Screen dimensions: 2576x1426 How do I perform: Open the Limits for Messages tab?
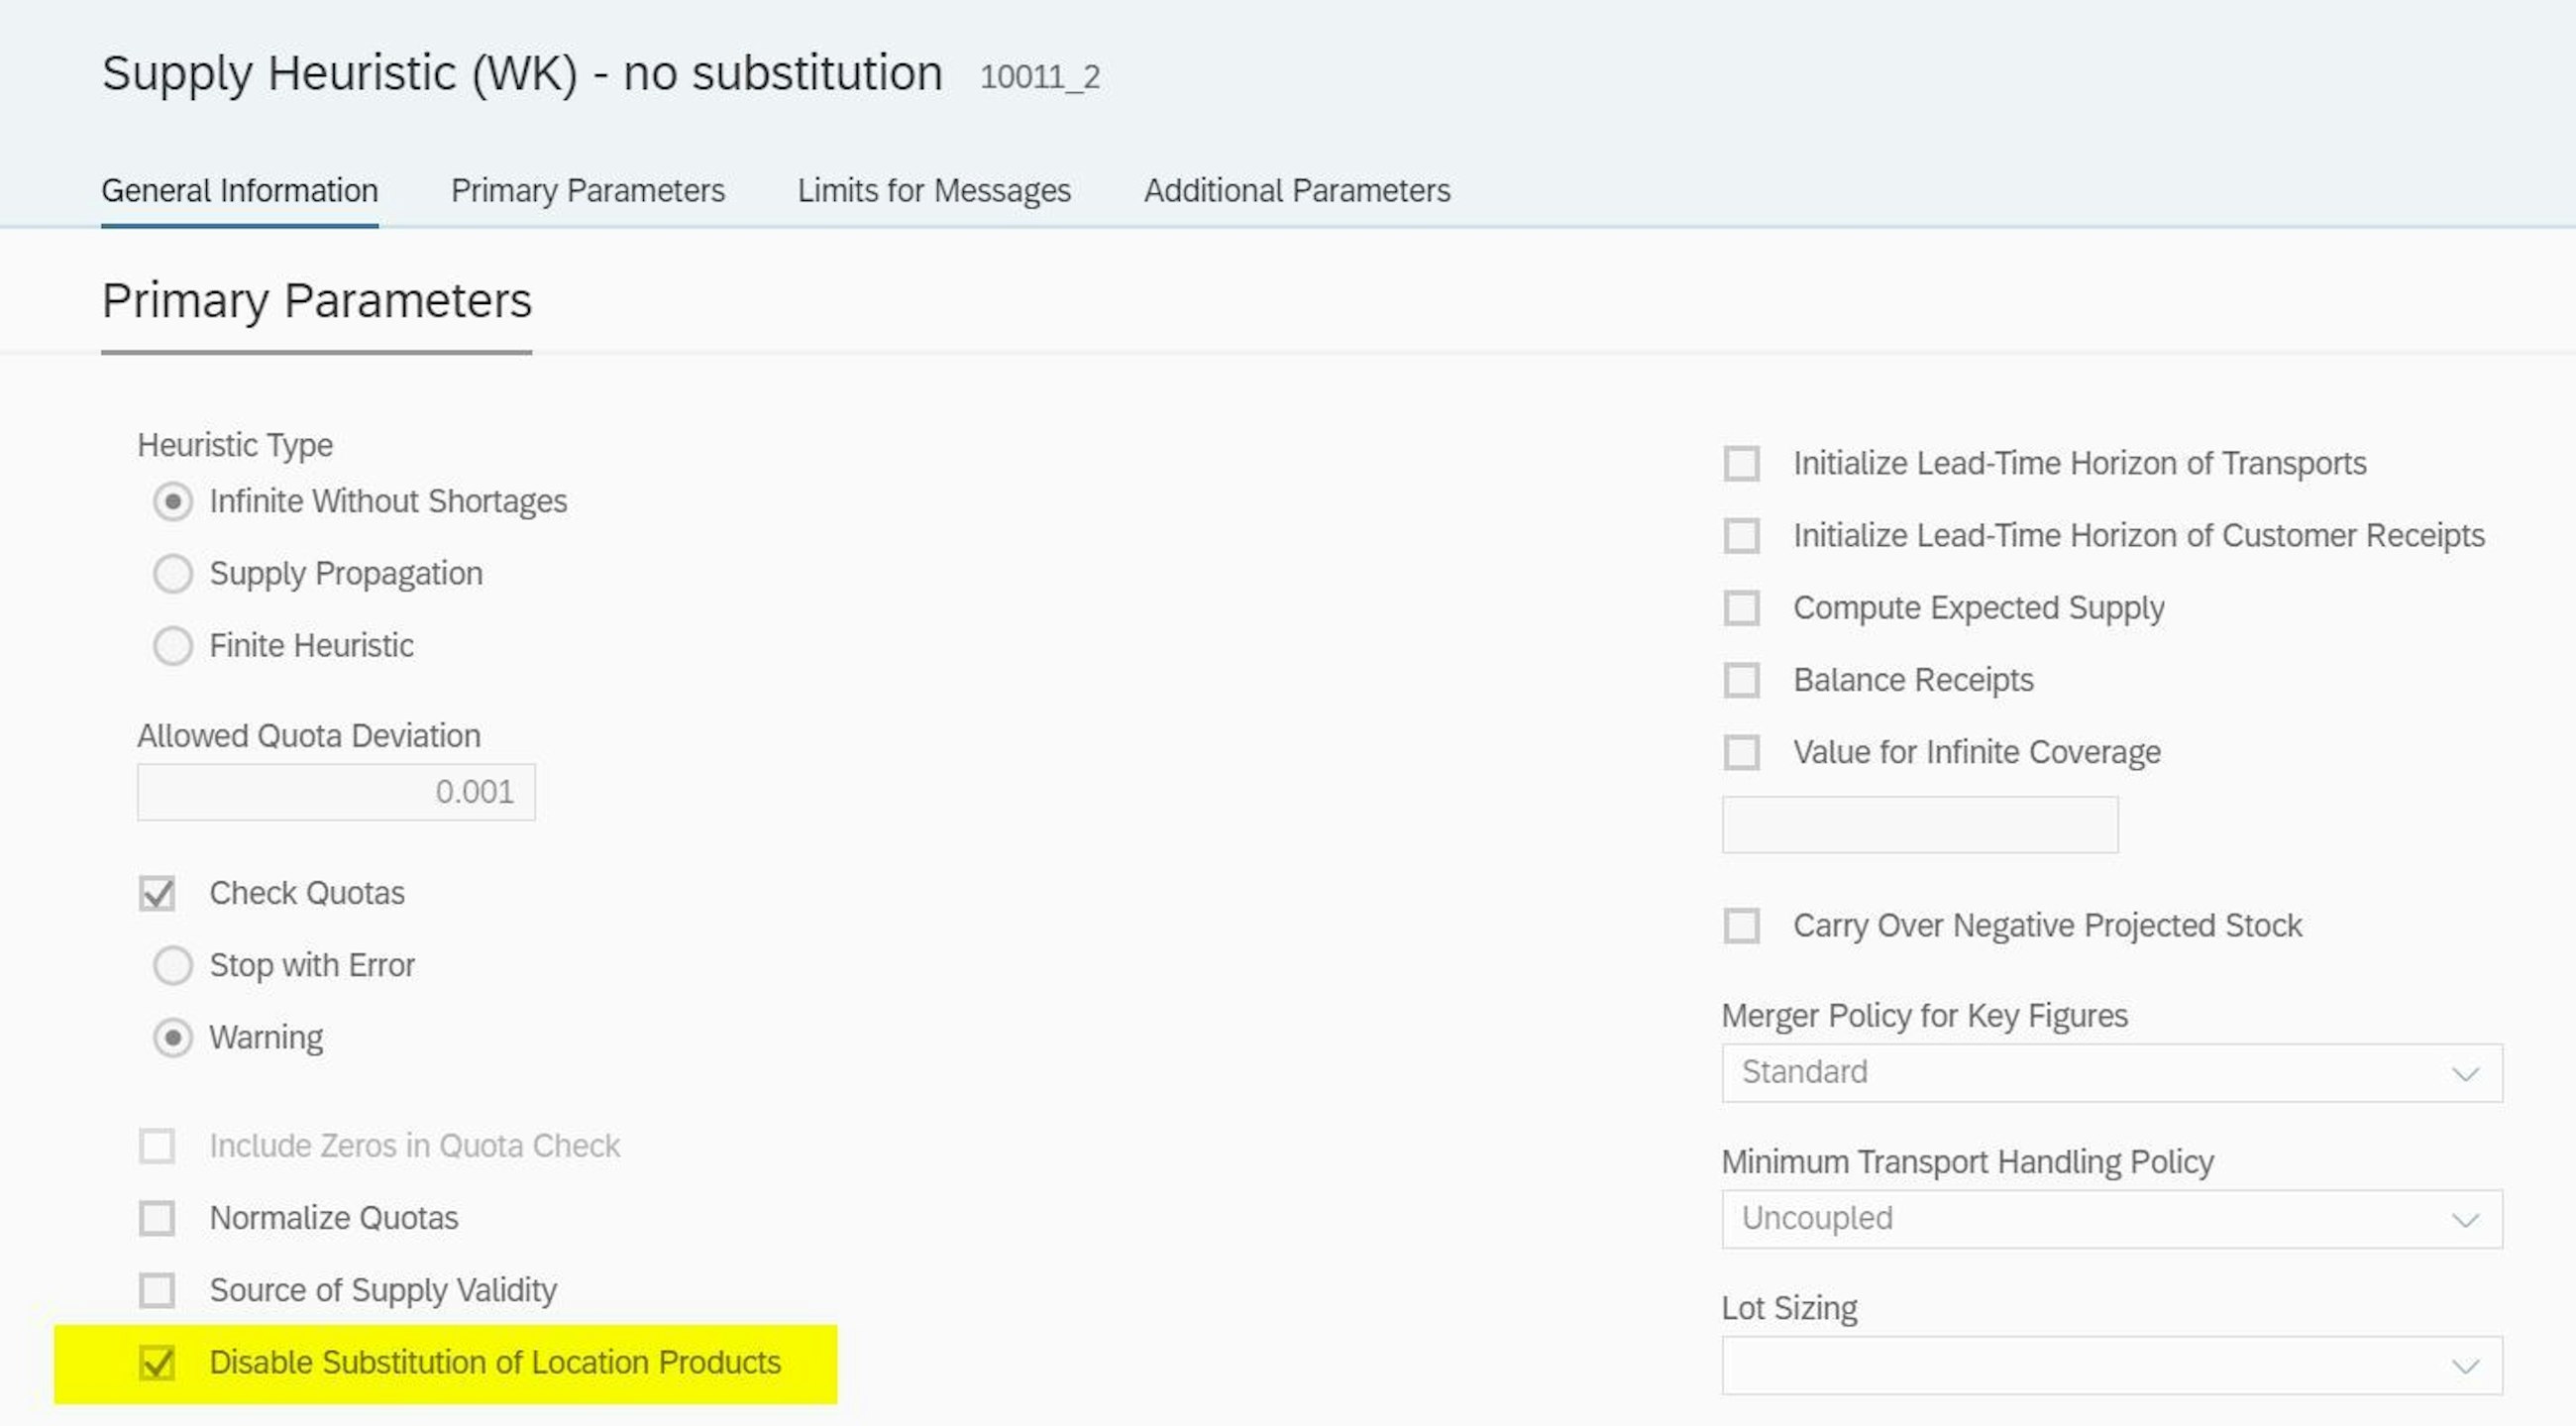coord(935,191)
